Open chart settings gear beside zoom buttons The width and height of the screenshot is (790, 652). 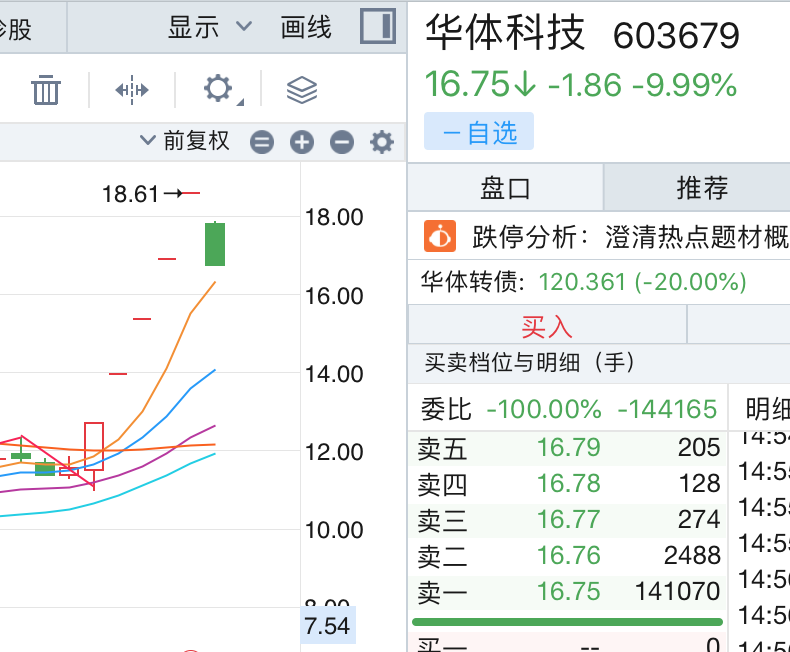(382, 142)
